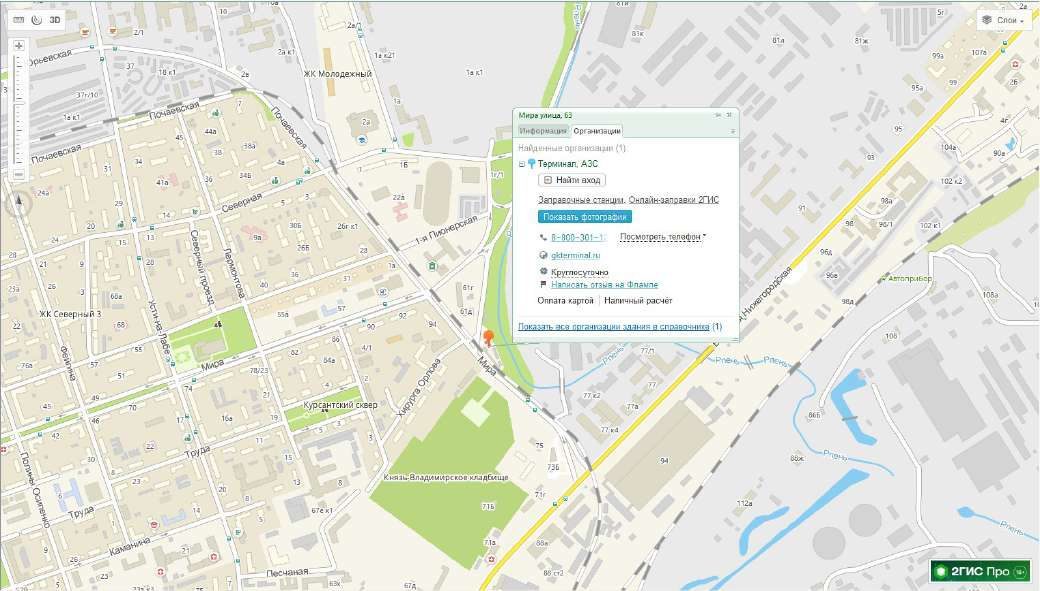The height and width of the screenshot is (591, 1040).
Task: Click the Каманина street label
Action: click(x=131, y=547)
